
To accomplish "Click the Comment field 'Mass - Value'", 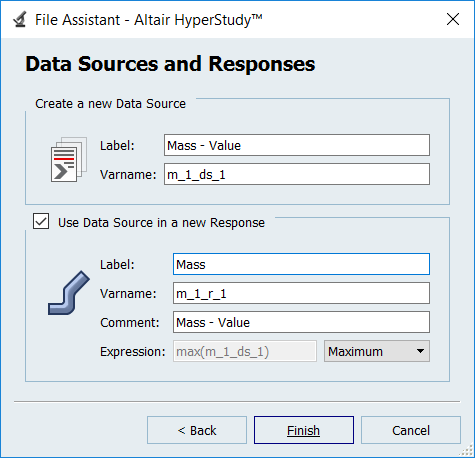I will pos(301,322).
